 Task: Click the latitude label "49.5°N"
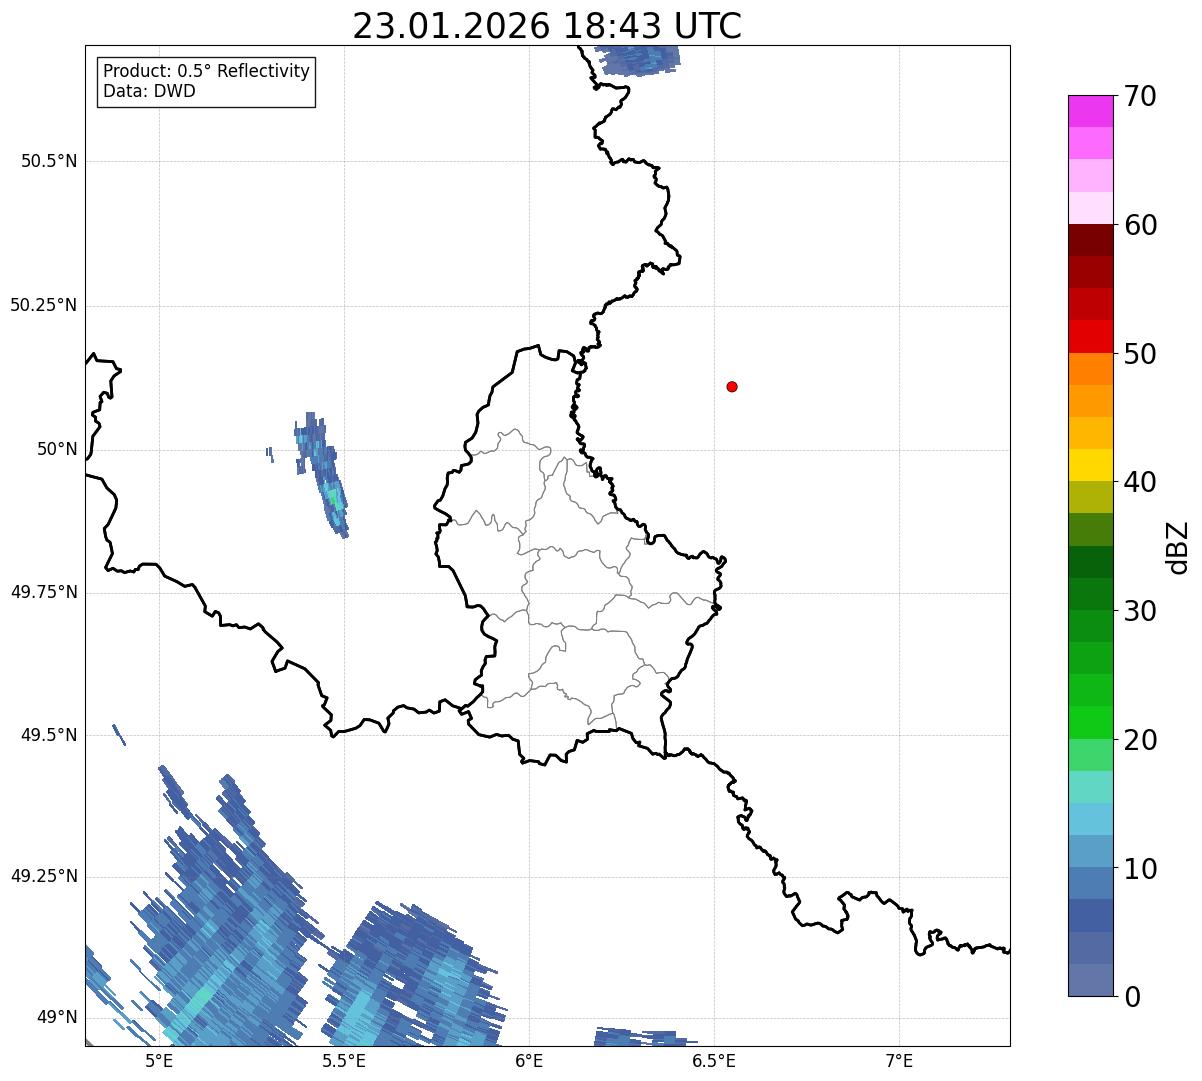(49, 735)
